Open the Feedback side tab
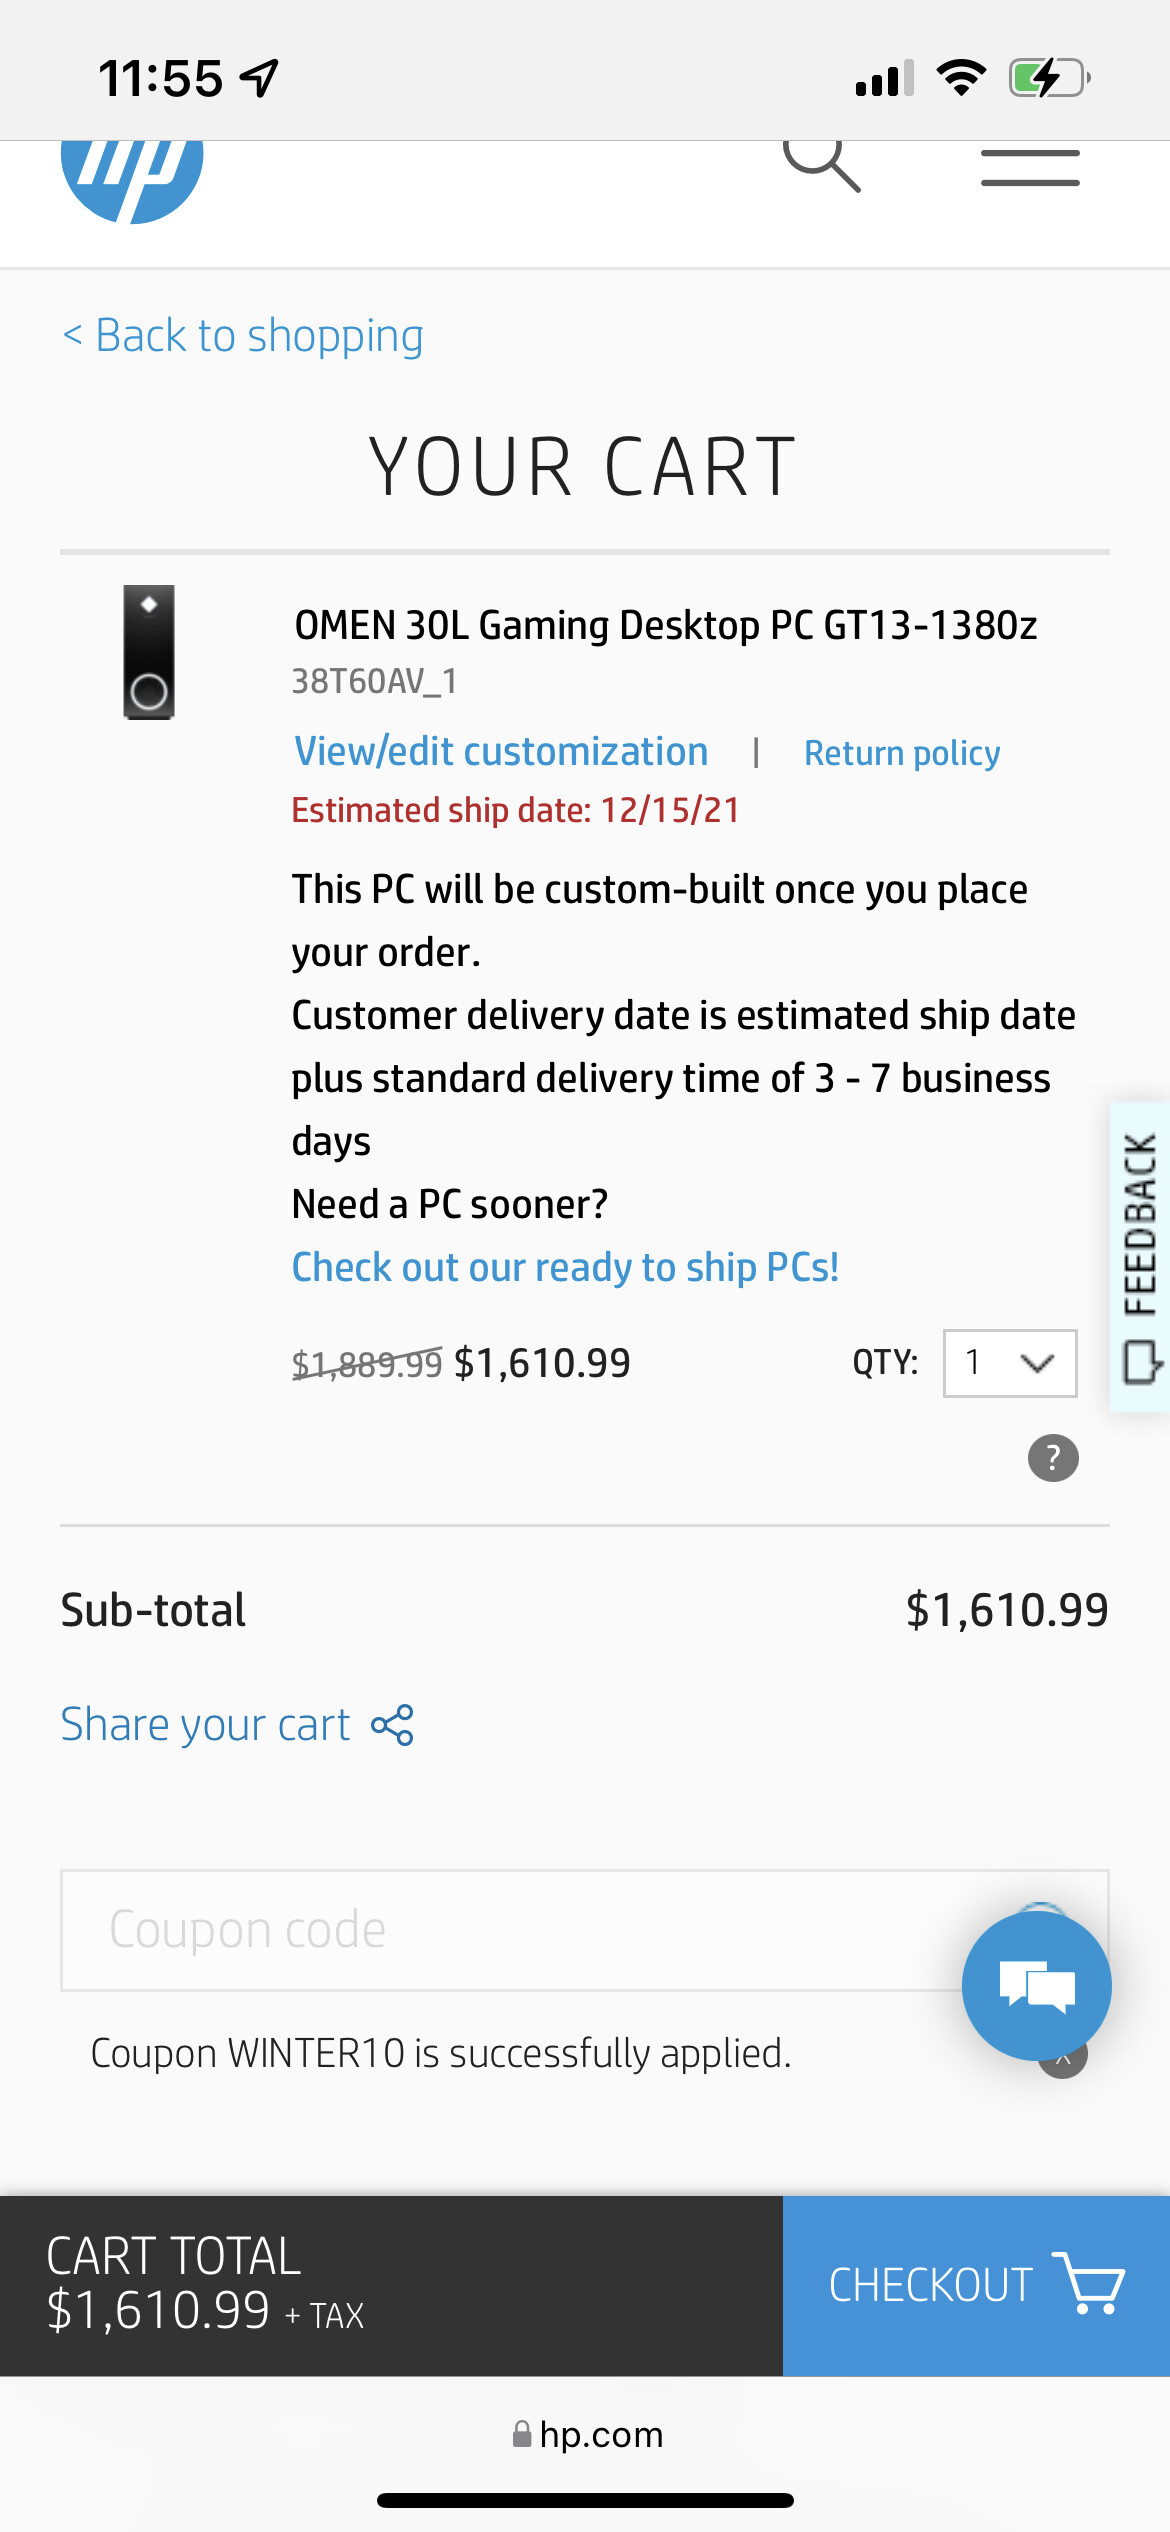This screenshot has width=1170, height=2532. [x=1140, y=1257]
